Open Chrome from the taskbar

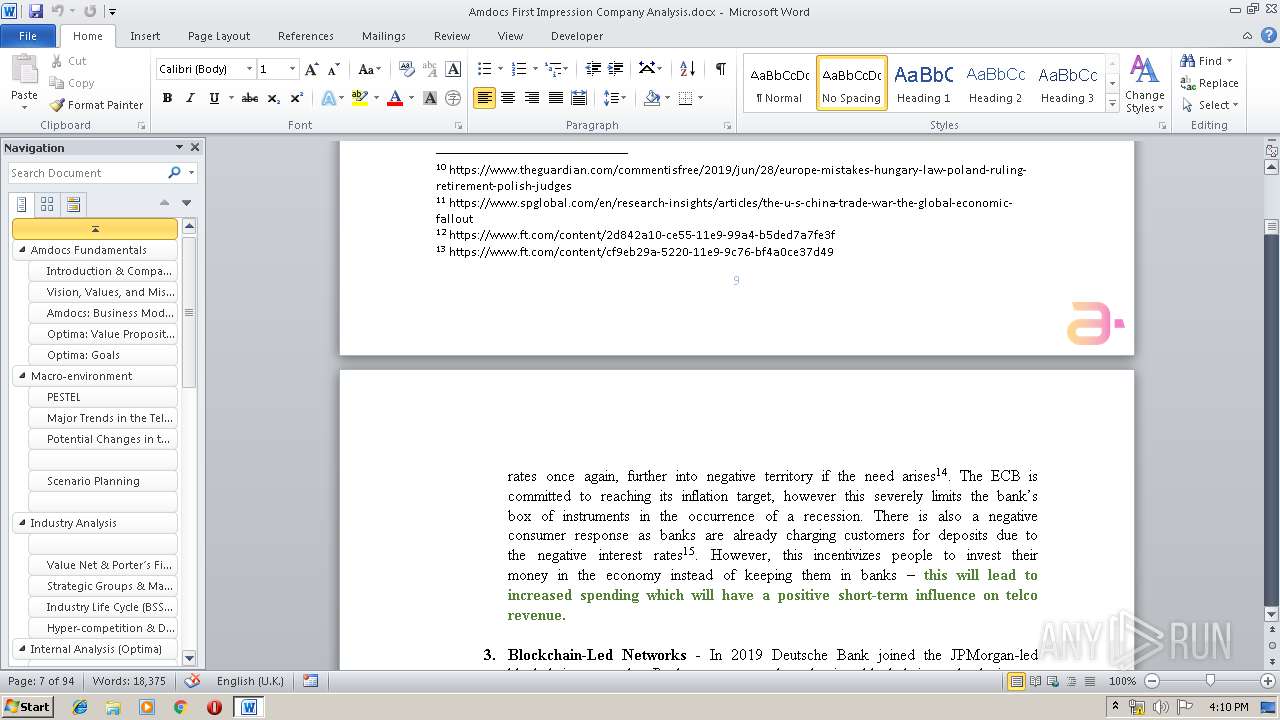[180, 707]
